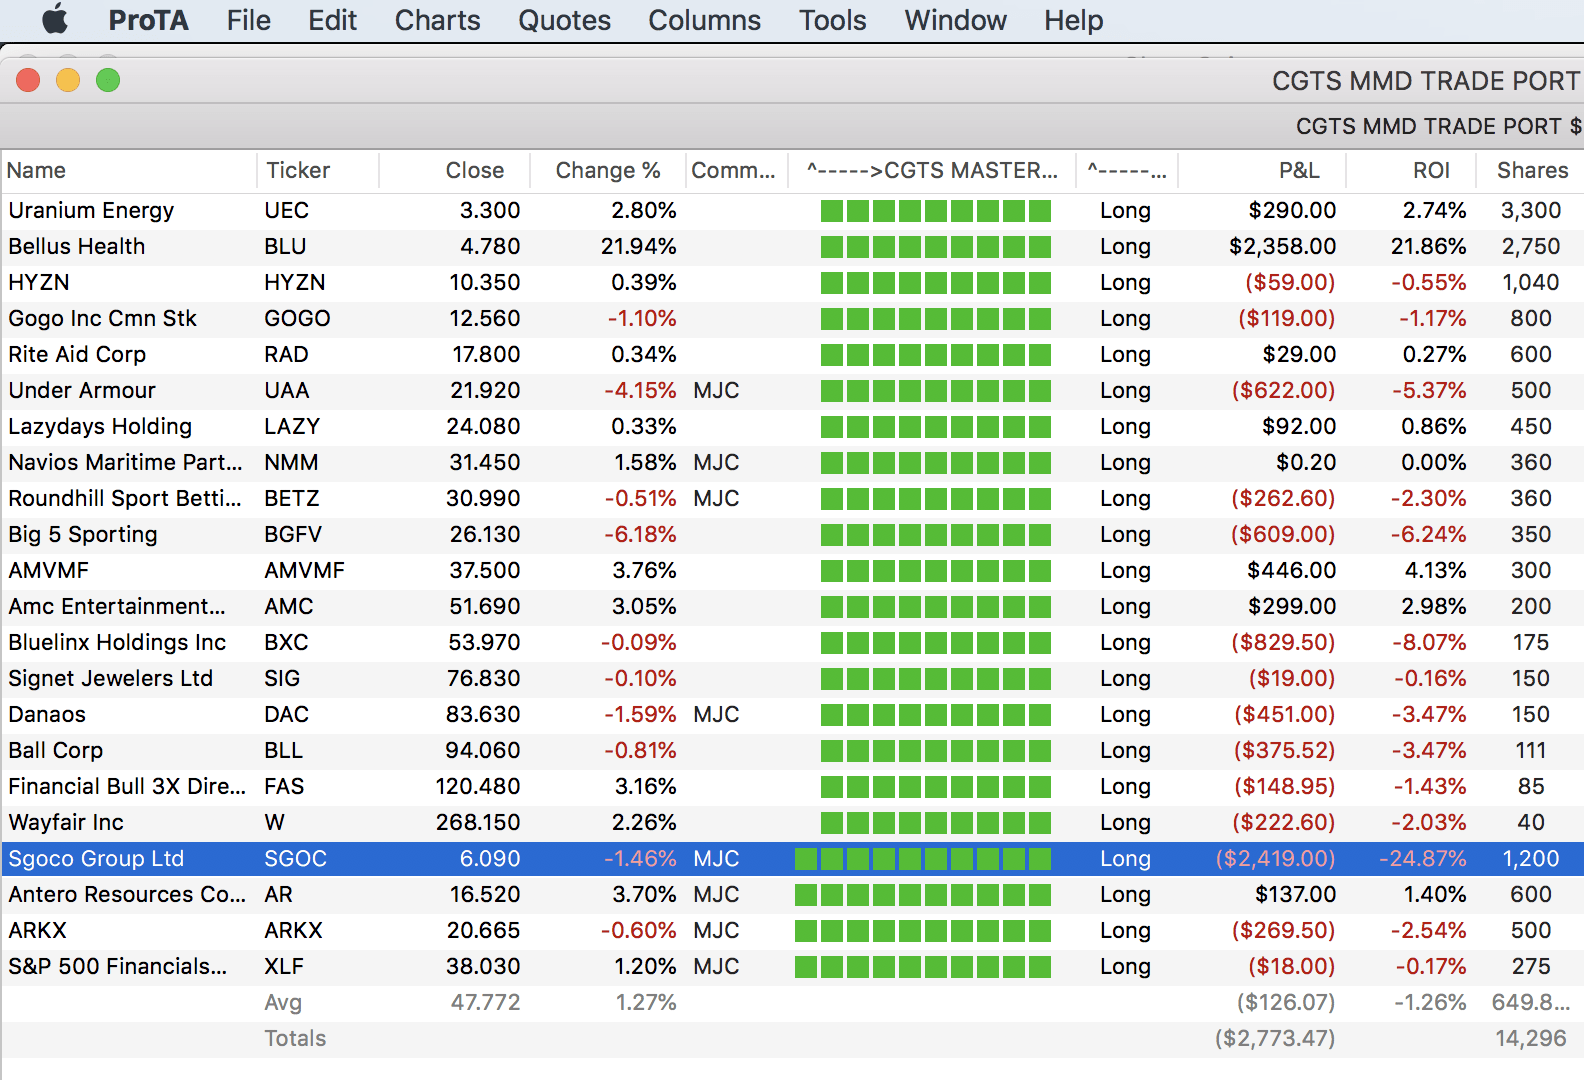Open the Columns menu
Image resolution: width=1584 pixels, height=1080 pixels.
[x=704, y=20]
